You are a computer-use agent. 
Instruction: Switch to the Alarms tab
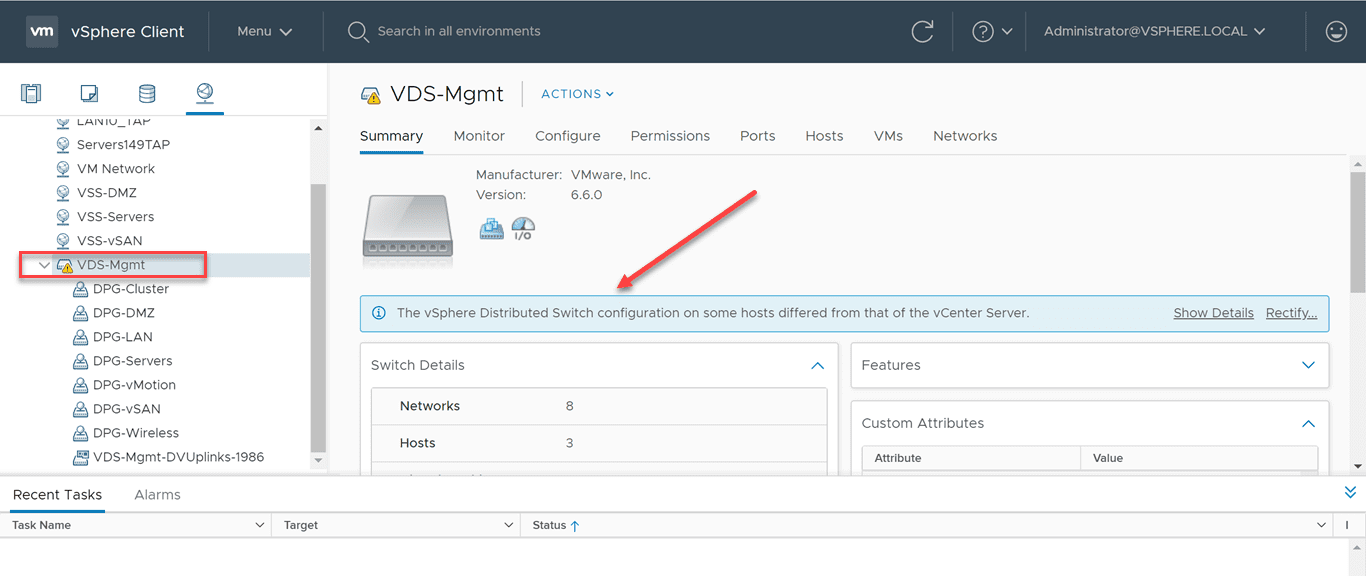click(x=157, y=494)
